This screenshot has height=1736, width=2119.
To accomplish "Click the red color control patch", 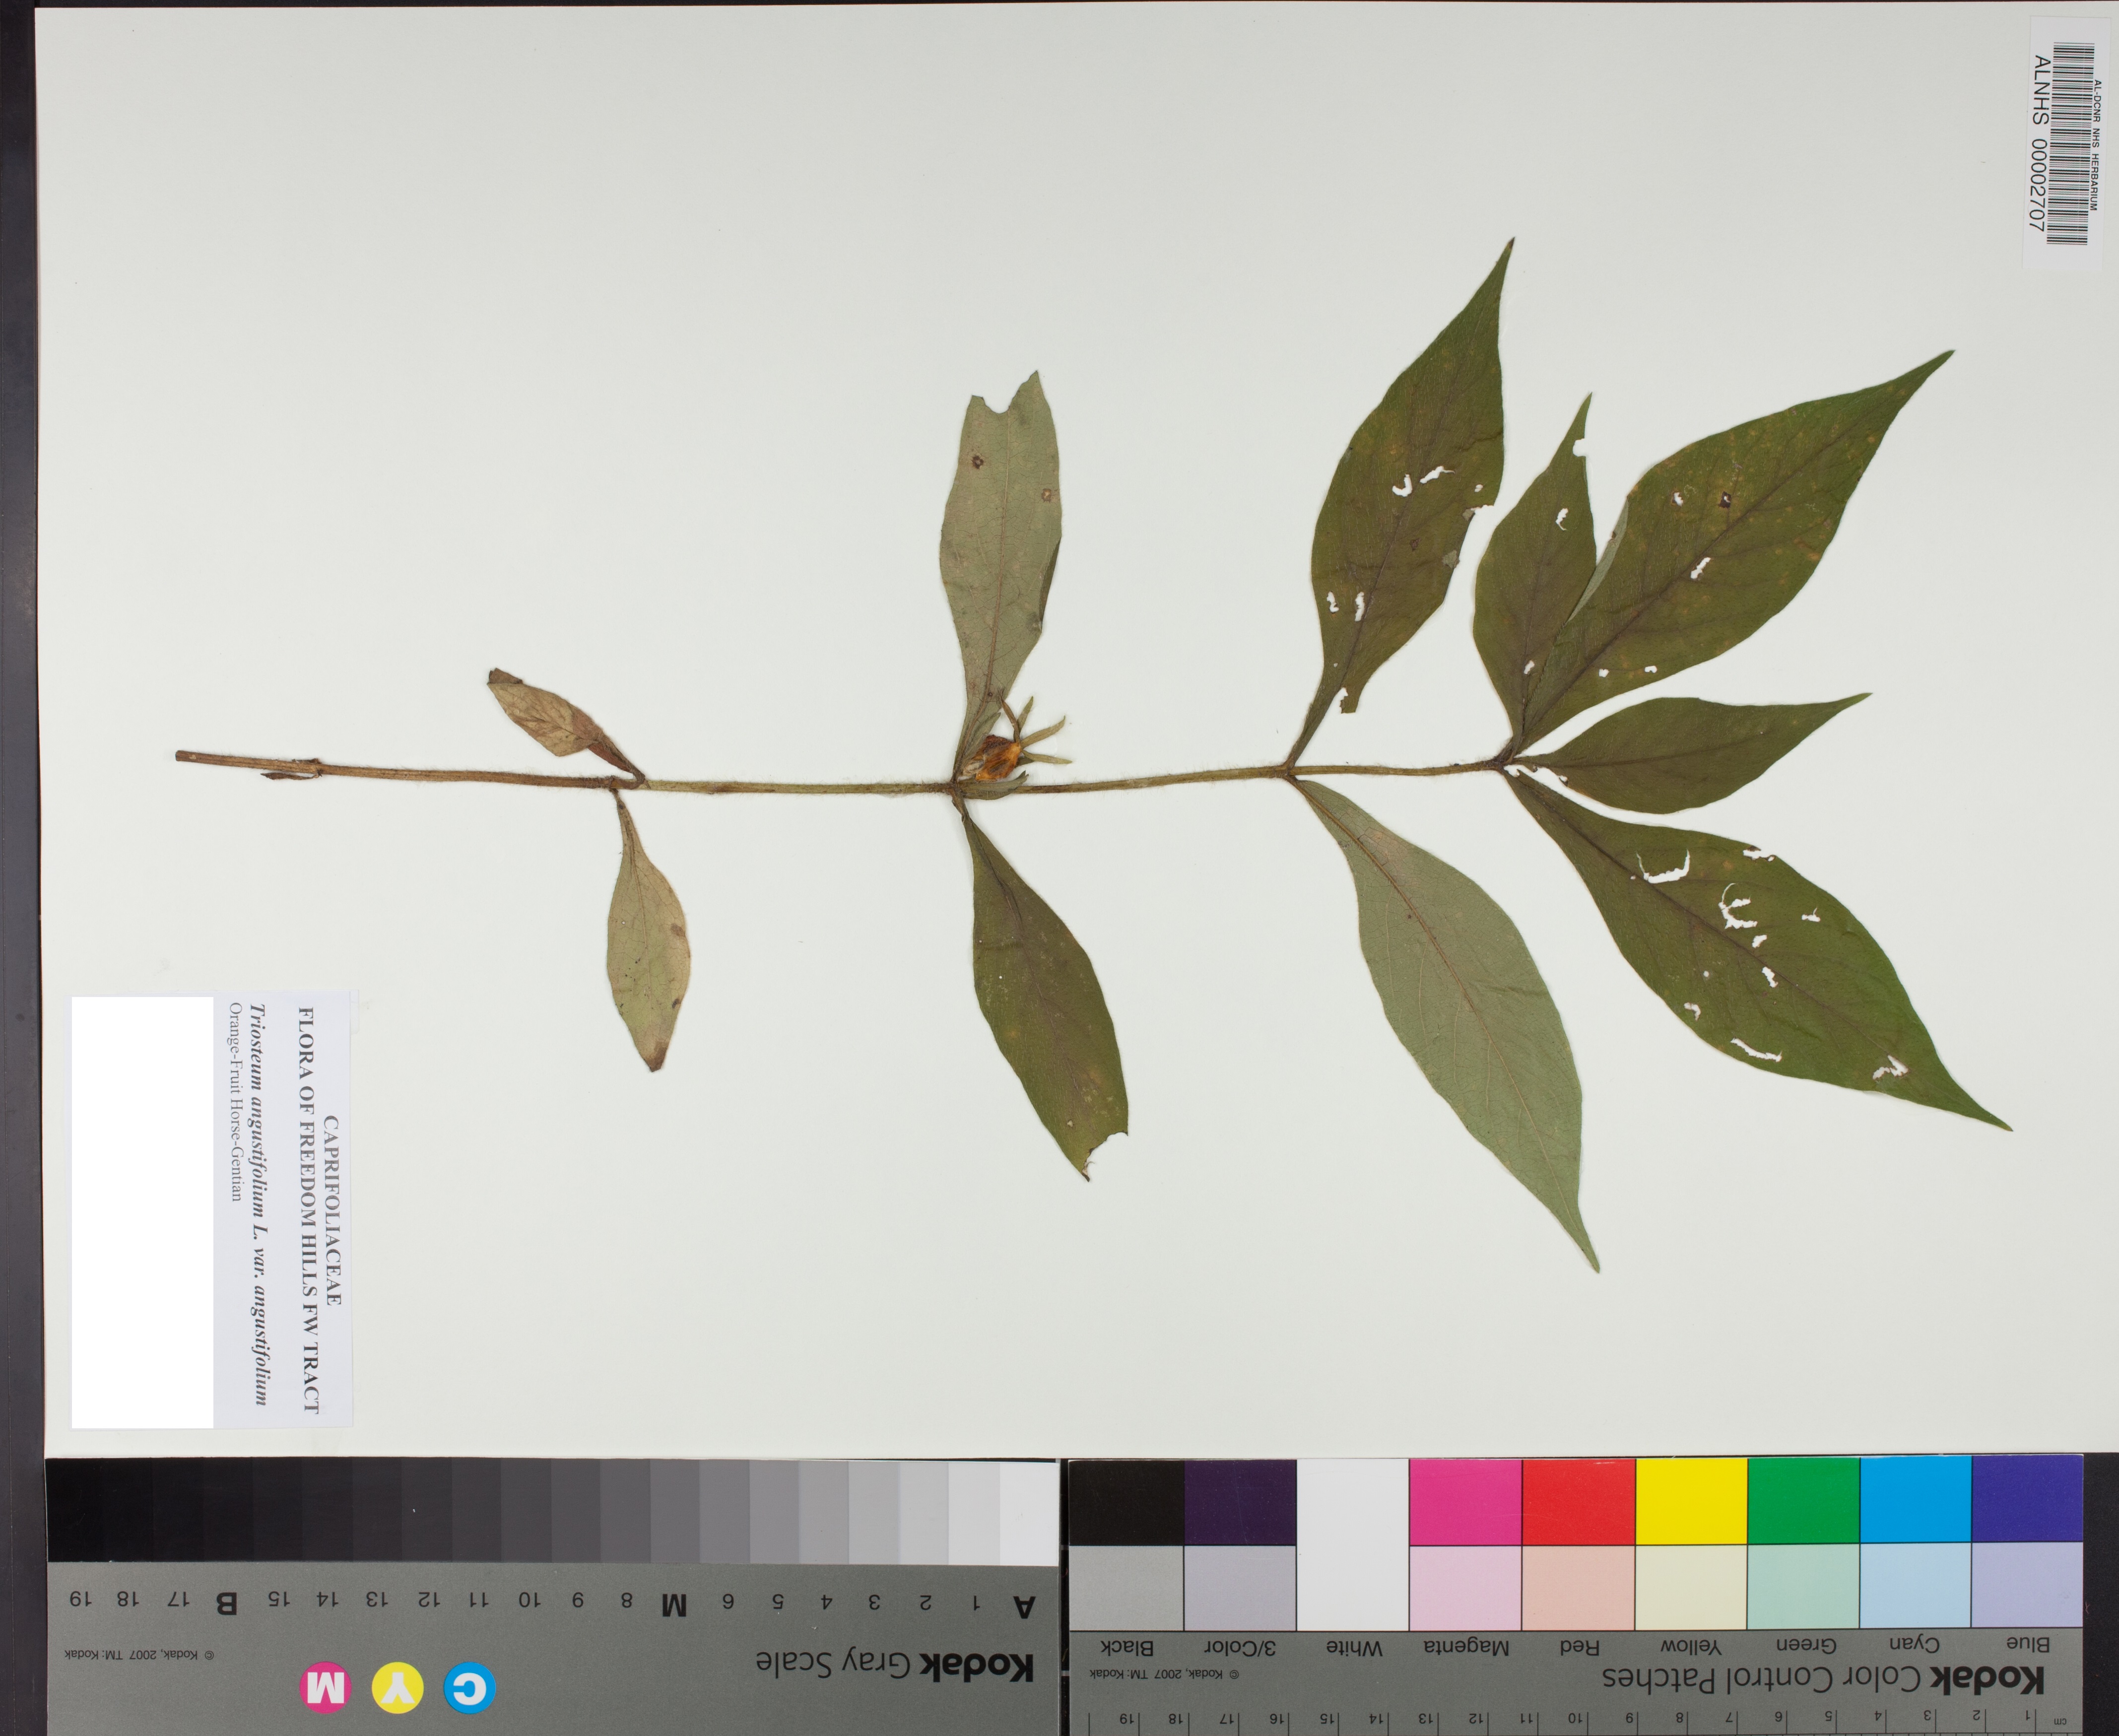I will tap(1579, 1501).
